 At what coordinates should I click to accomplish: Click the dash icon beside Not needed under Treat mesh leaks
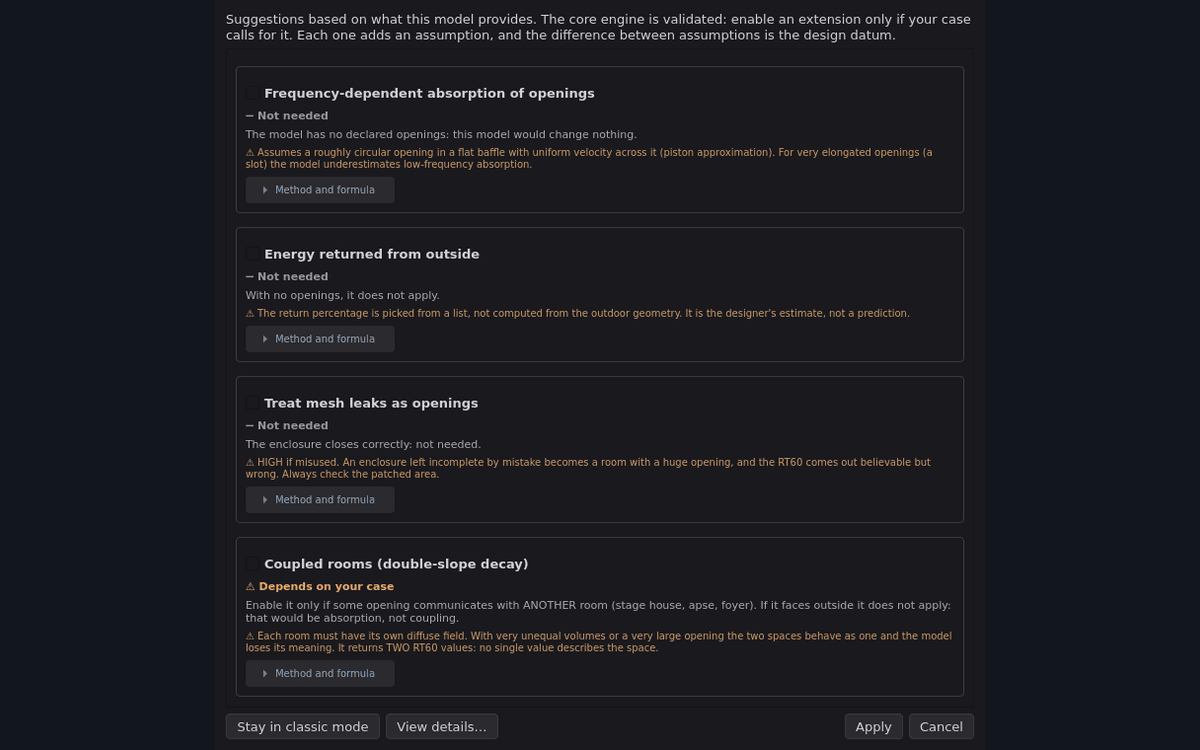tap(250, 426)
